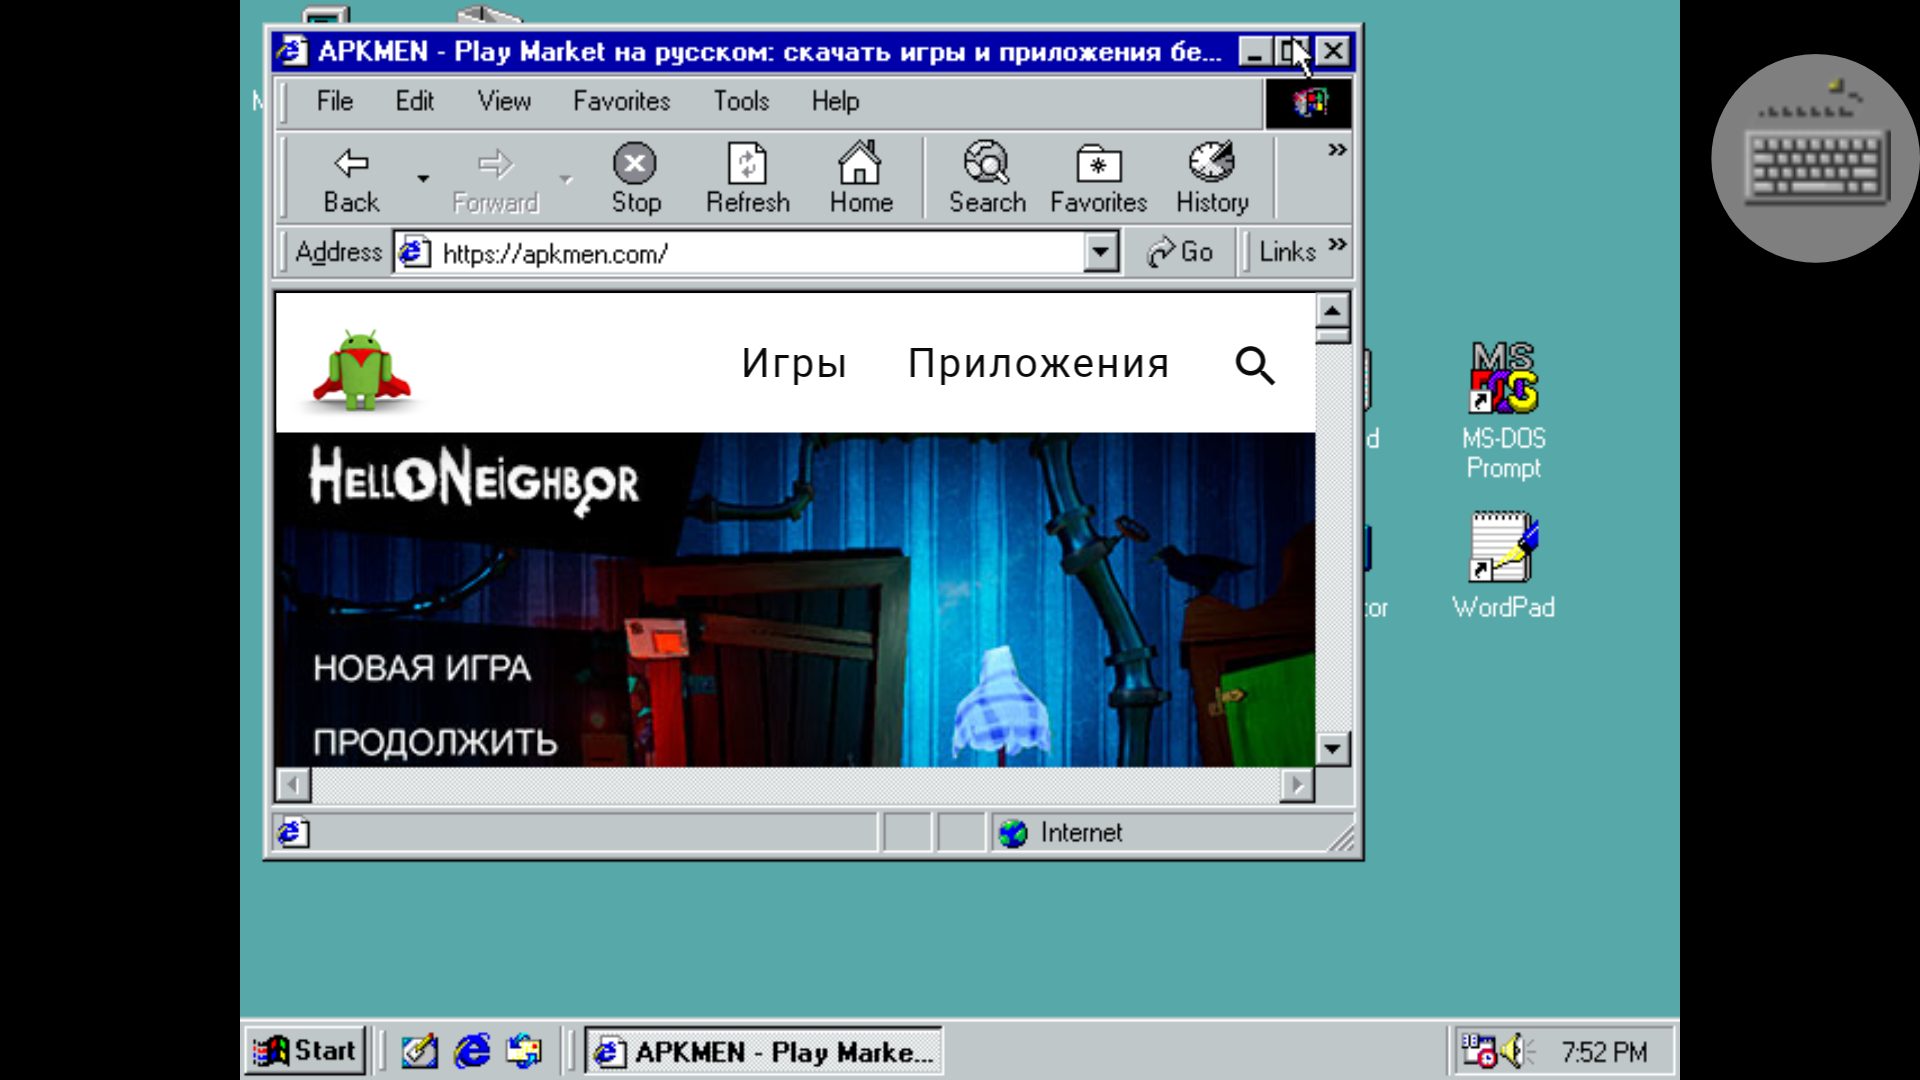The height and width of the screenshot is (1080, 1920).
Task: Open the Tools menu
Action: point(741,100)
